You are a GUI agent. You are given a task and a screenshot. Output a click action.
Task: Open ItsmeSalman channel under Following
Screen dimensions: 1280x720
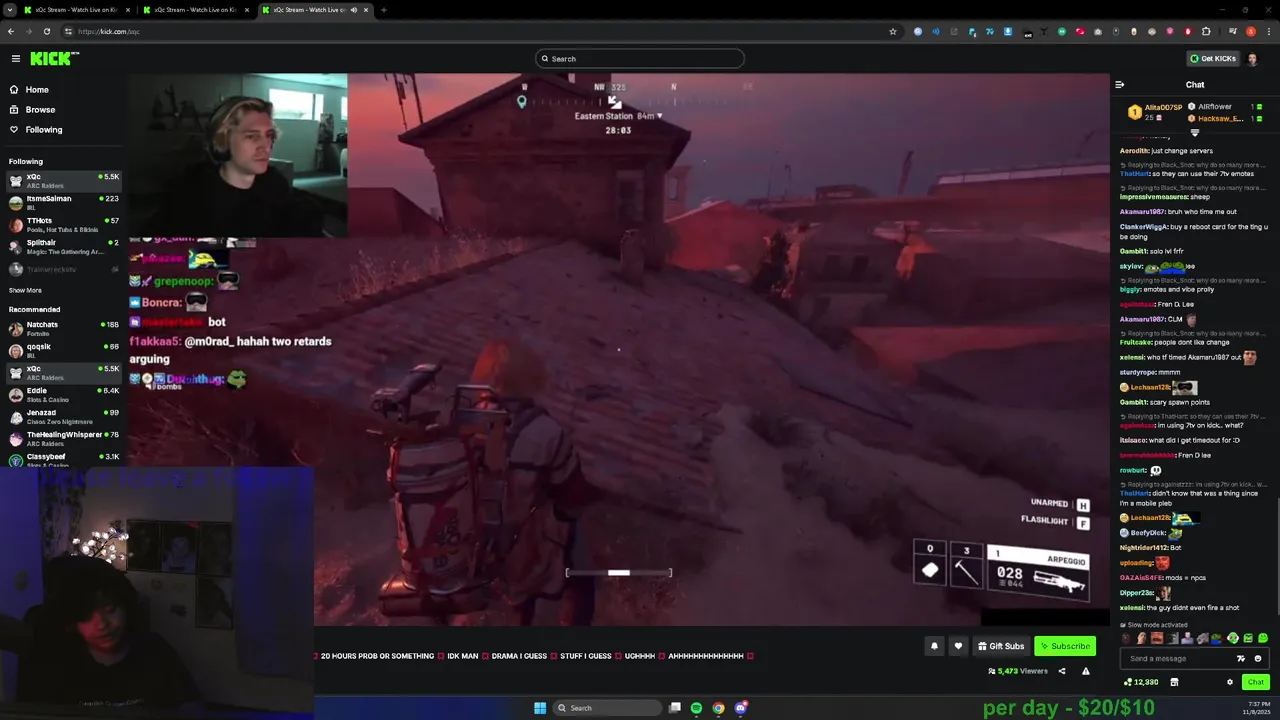coord(63,202)
